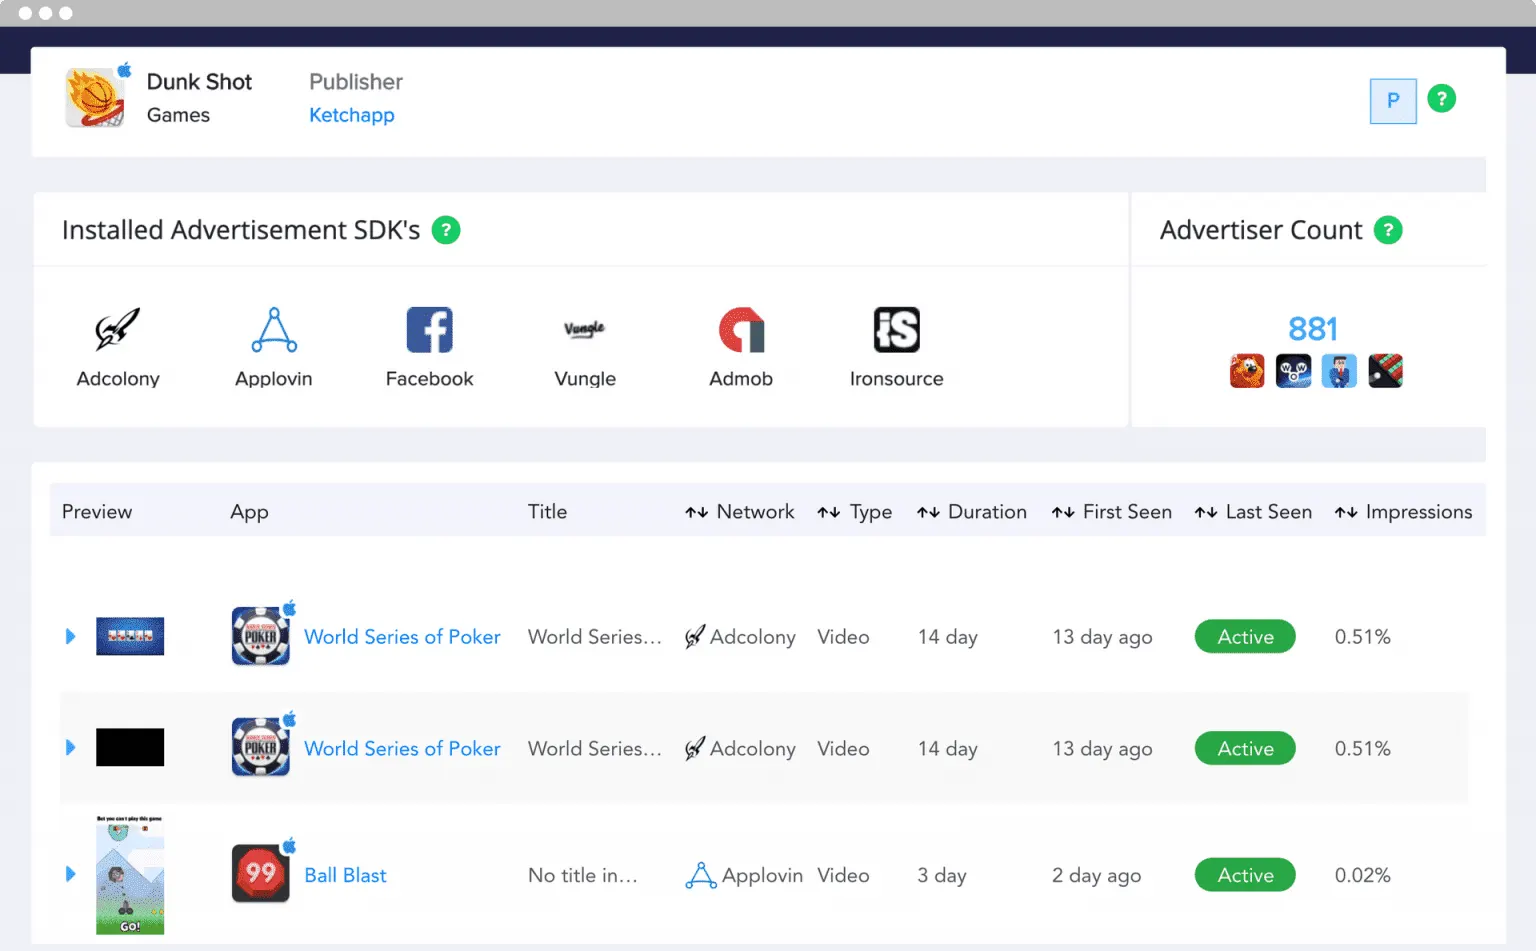Image resolution: width=1536 pixels, height=951 pixels.
Task: Click the Dunk Shot app name
Action: tap(199, 82)
